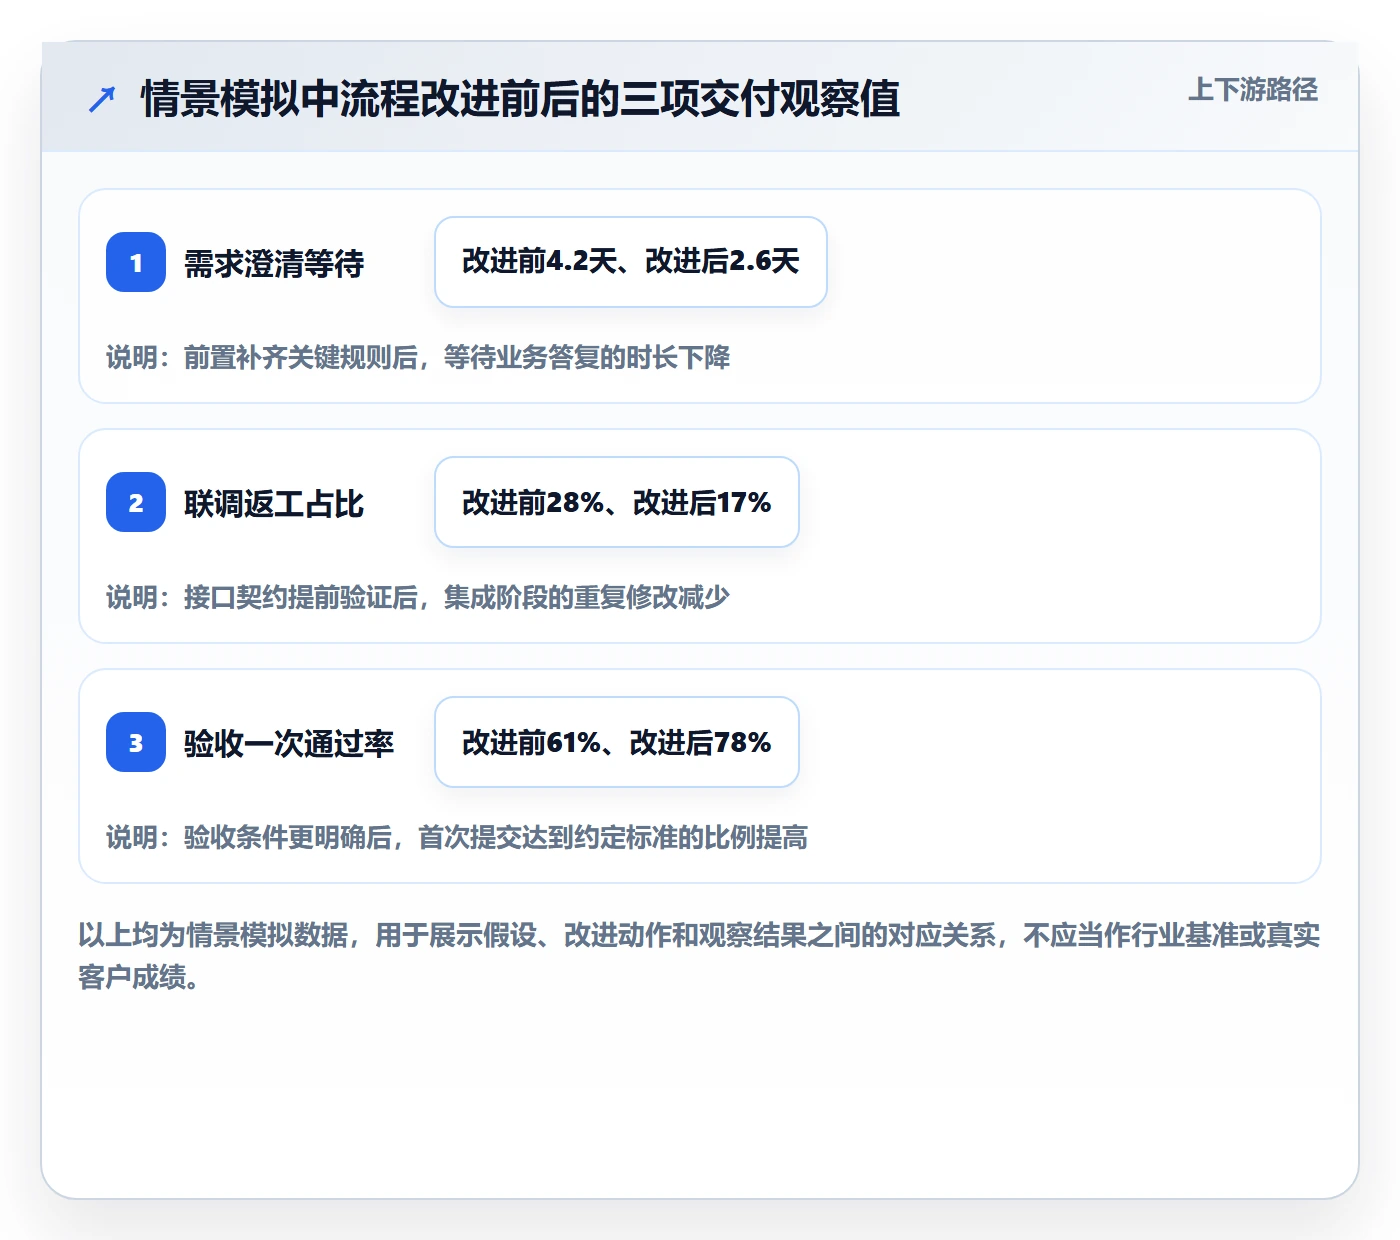The height and width of the screenshot is (1240, 1400).
Task: Click the arrow icon beside the title
Action: pos(102,99)
